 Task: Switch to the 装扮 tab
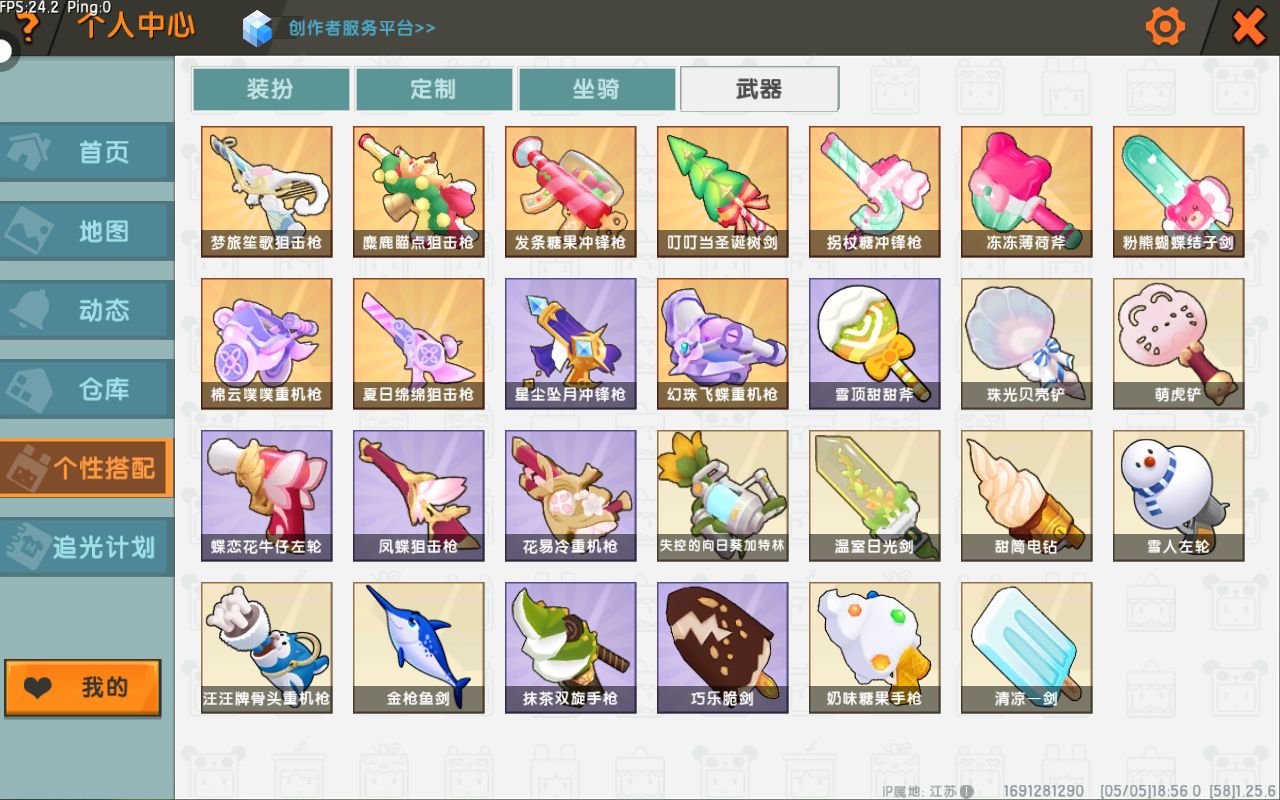click(271, 89)
